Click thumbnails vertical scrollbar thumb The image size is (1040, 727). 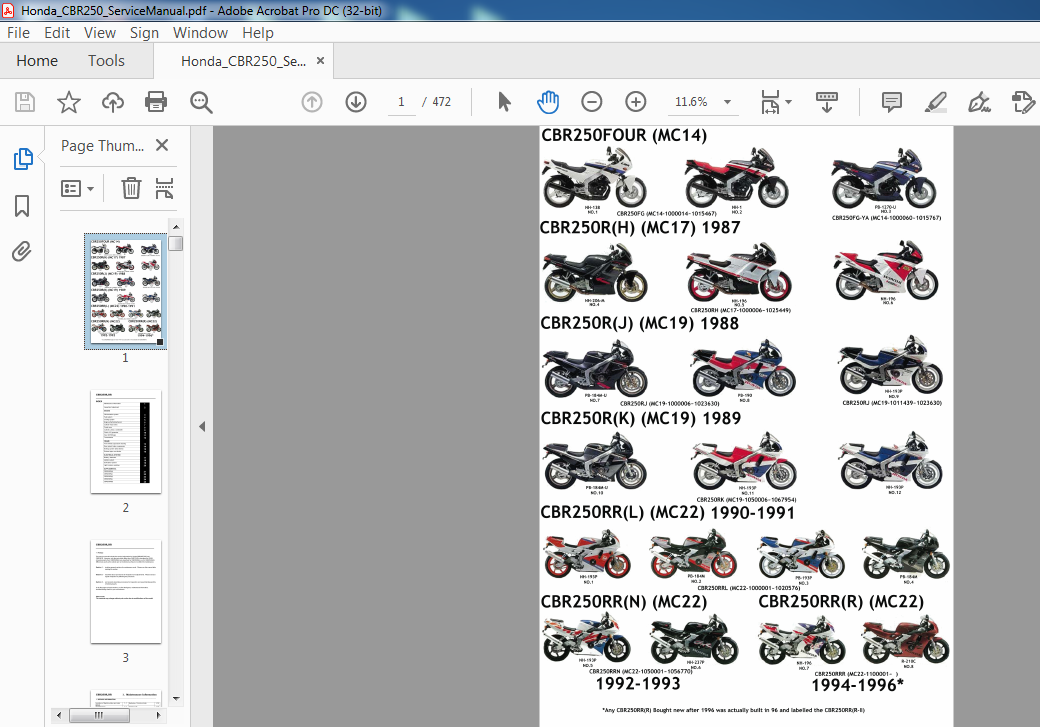(x=176, y=243)
